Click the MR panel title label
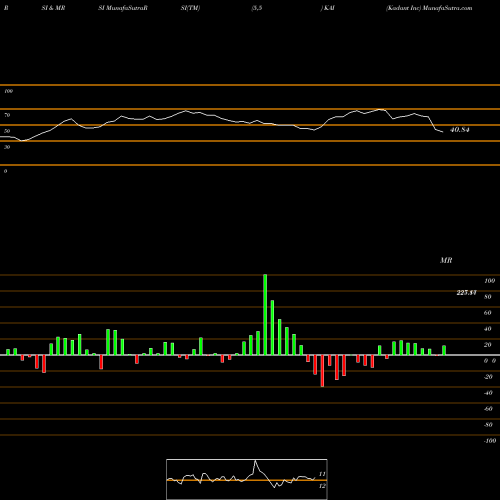Viewport: 500px width, 500px height. pyautogui.click(x=446, y=260)
